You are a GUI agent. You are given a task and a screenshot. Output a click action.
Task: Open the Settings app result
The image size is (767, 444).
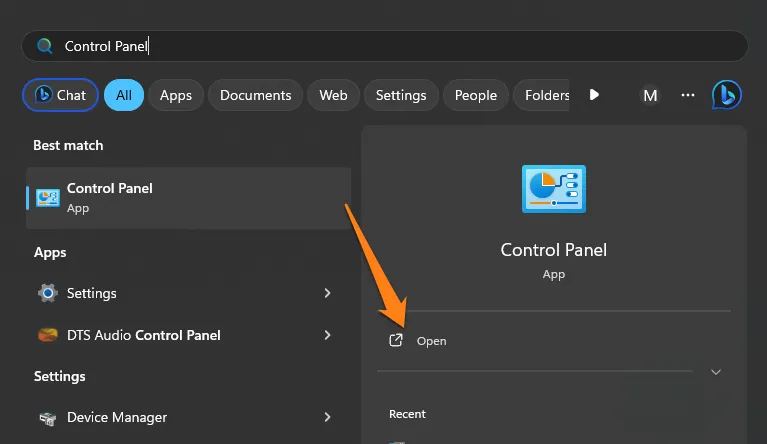[186, 293]
